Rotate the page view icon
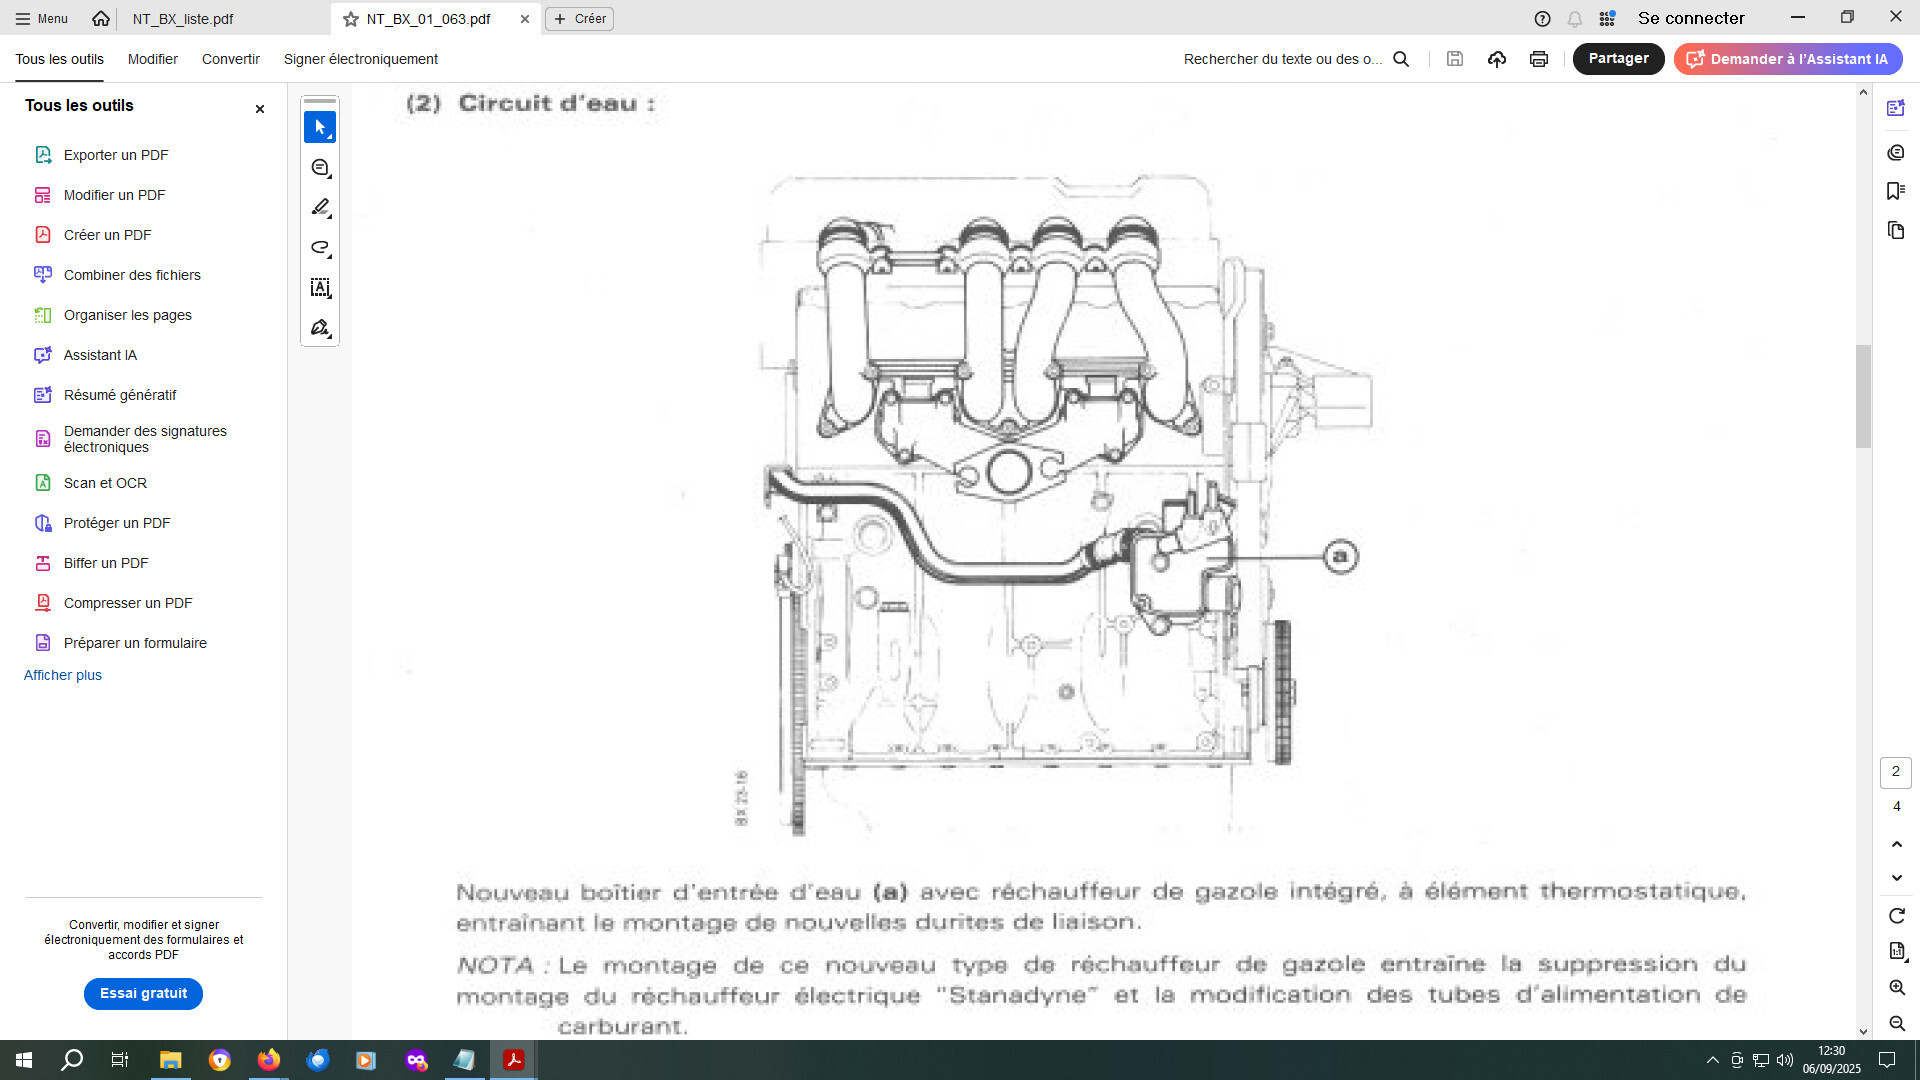This screenshot has width=1920, height=1080. pos(1897,916)
